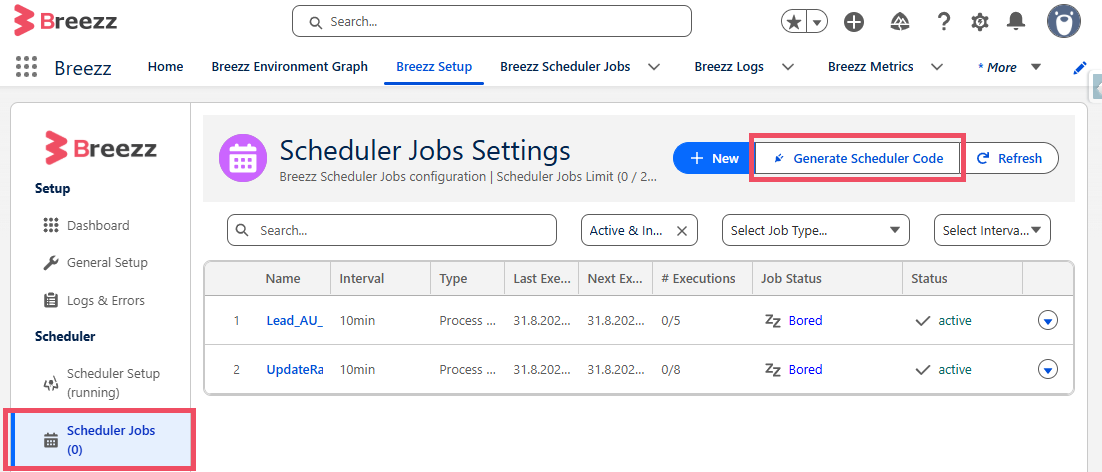The image size is (1102, 472).
Task: Open Scheduler Setup (running) in the sidebar
Action: [102, 383]
